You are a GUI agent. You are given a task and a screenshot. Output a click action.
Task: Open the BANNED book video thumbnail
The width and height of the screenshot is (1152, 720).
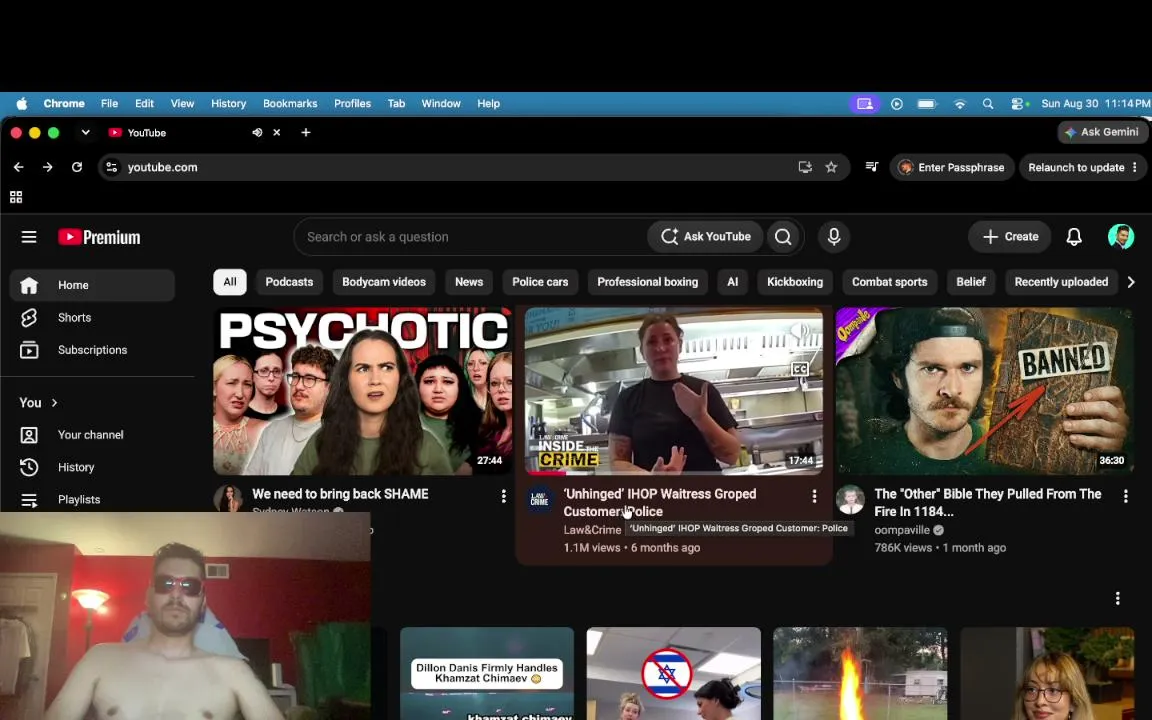(984, 391)
